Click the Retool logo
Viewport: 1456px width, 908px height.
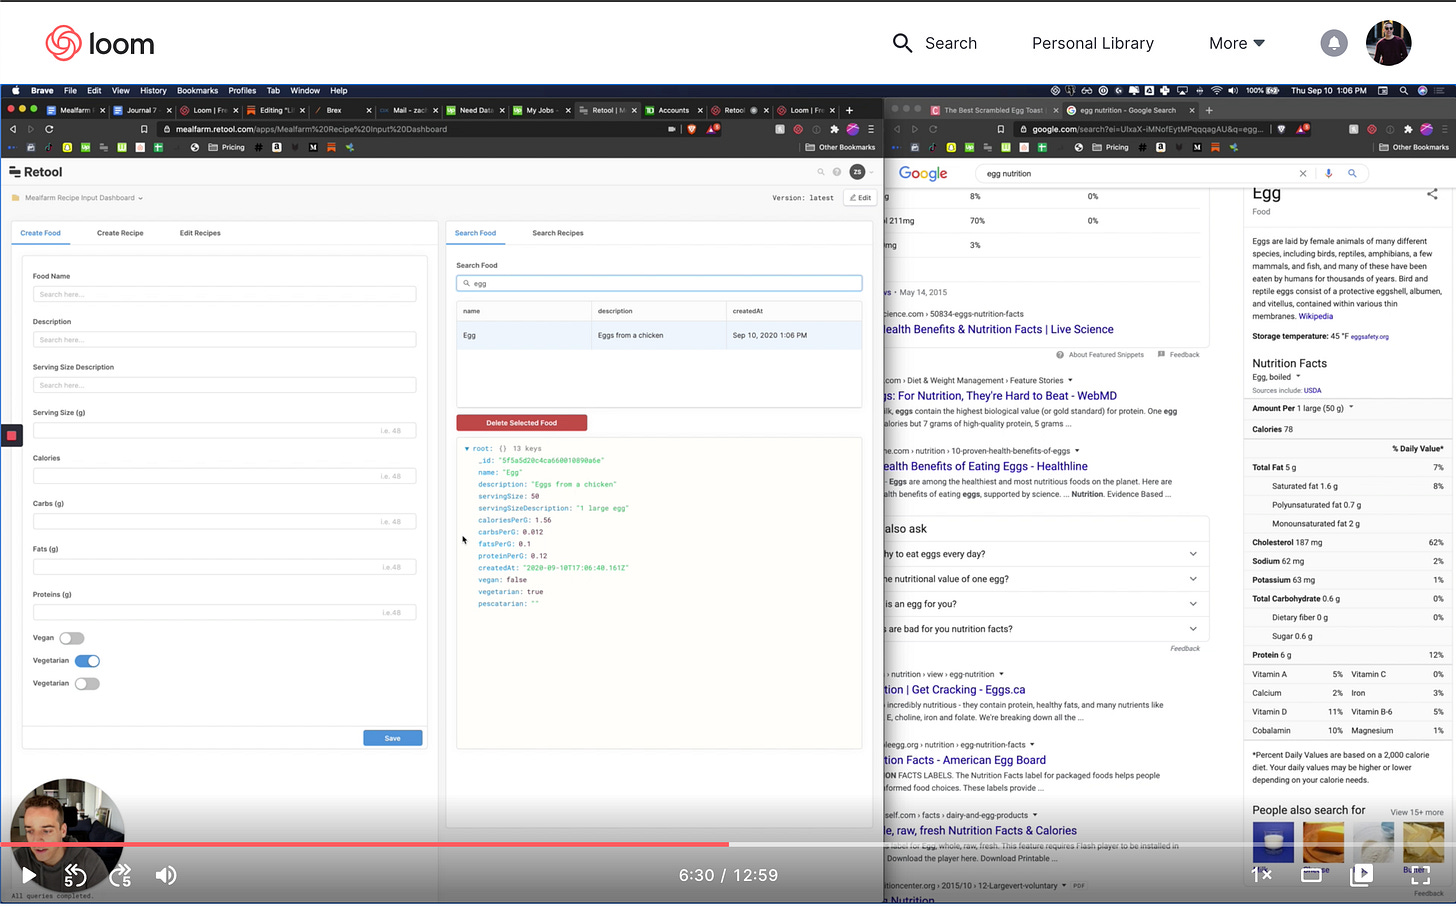(x=36, y=172)
